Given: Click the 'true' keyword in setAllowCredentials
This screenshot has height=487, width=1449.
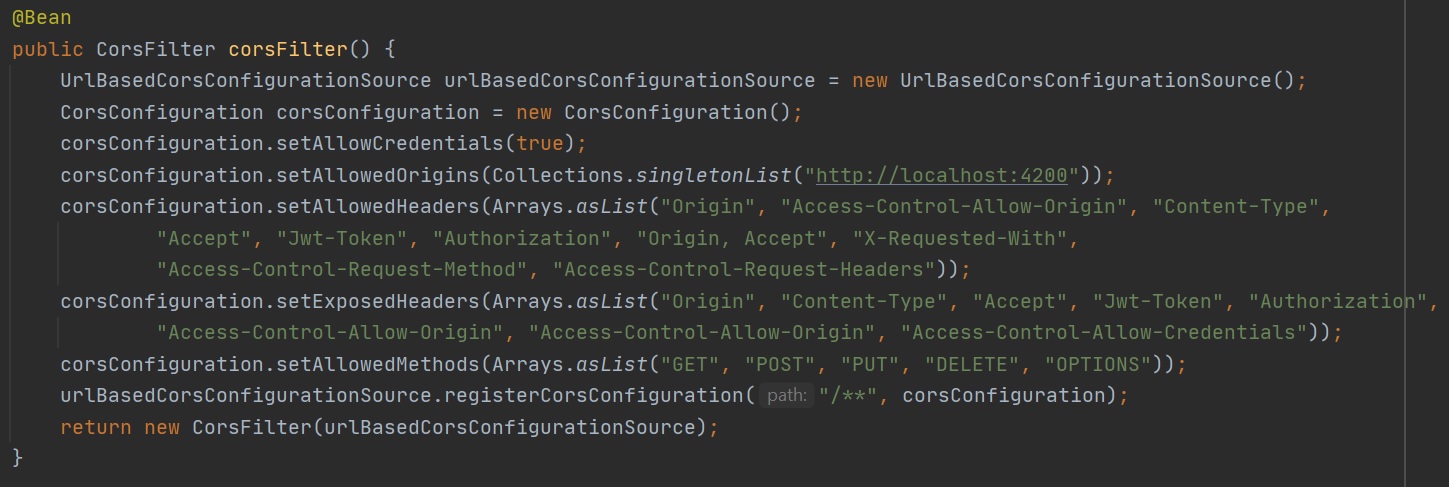Looking at the screenshot, I should click(540, 143).
